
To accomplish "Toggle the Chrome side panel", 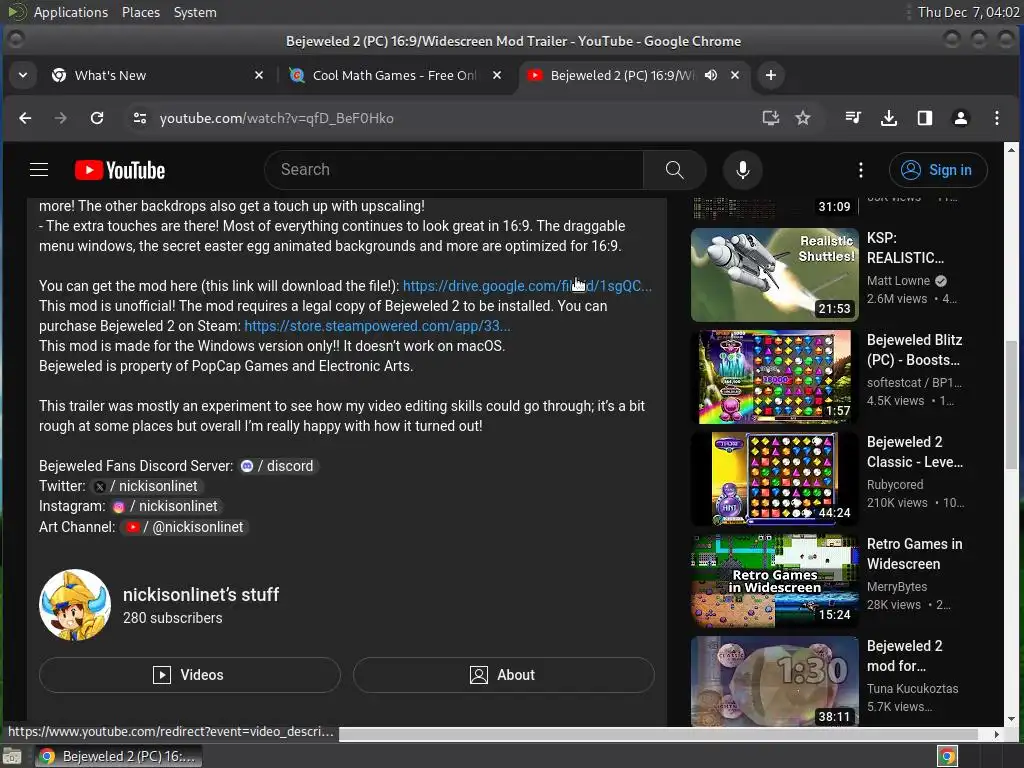I will click(x=924, y=118).
